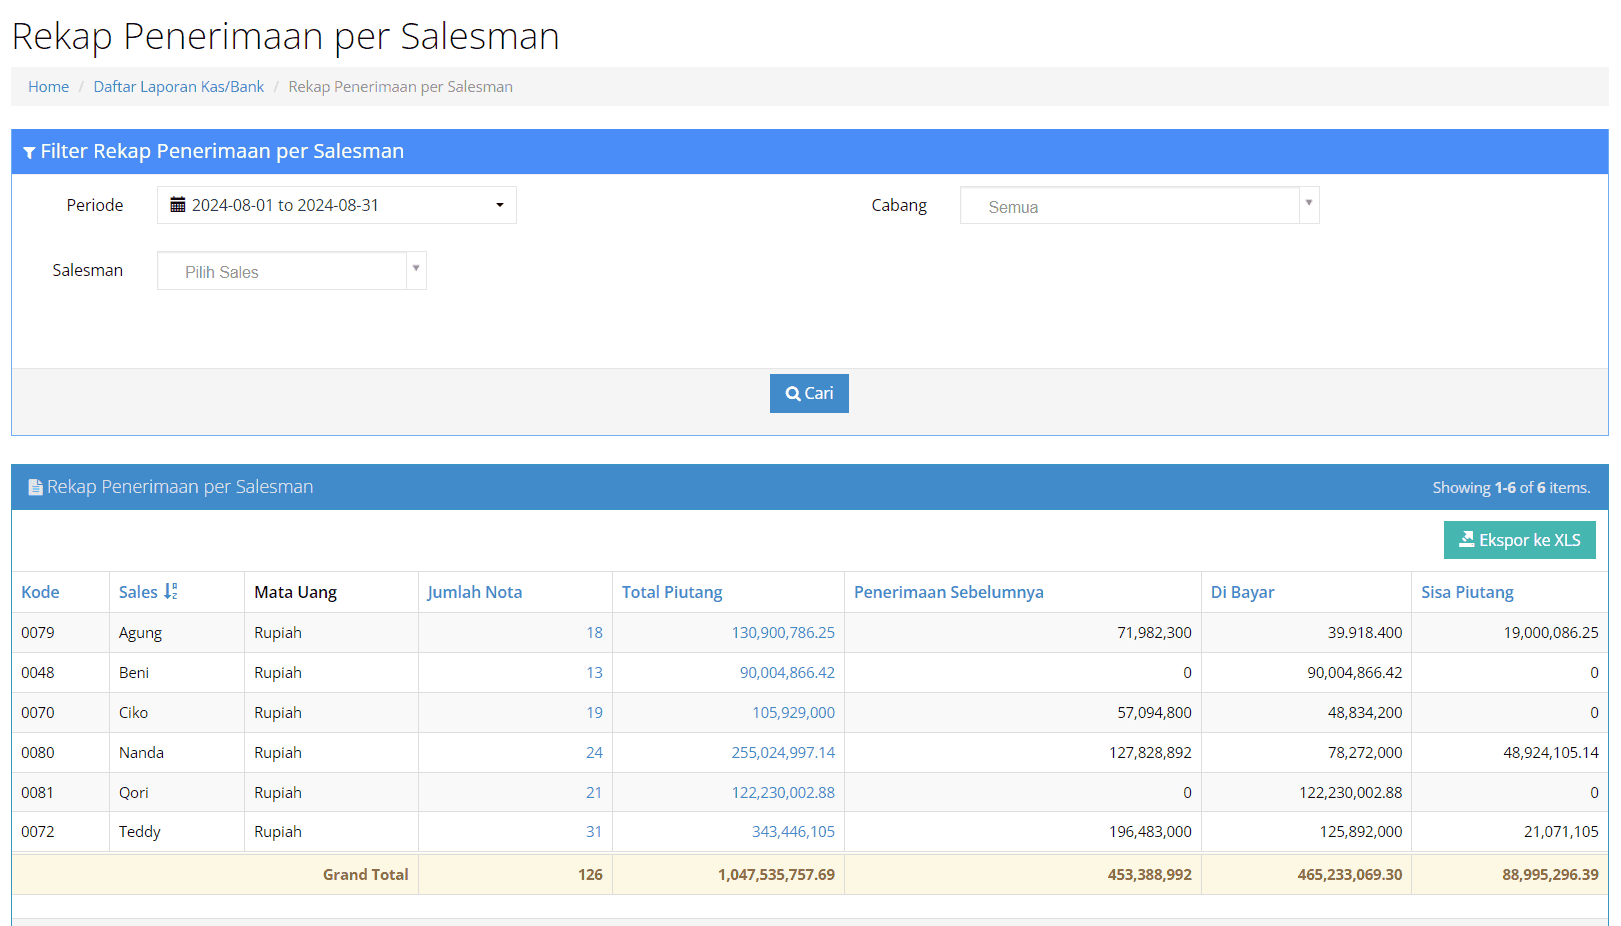Click the Cari search button
The image size is (1621, 926).
[x=809, y=394]
